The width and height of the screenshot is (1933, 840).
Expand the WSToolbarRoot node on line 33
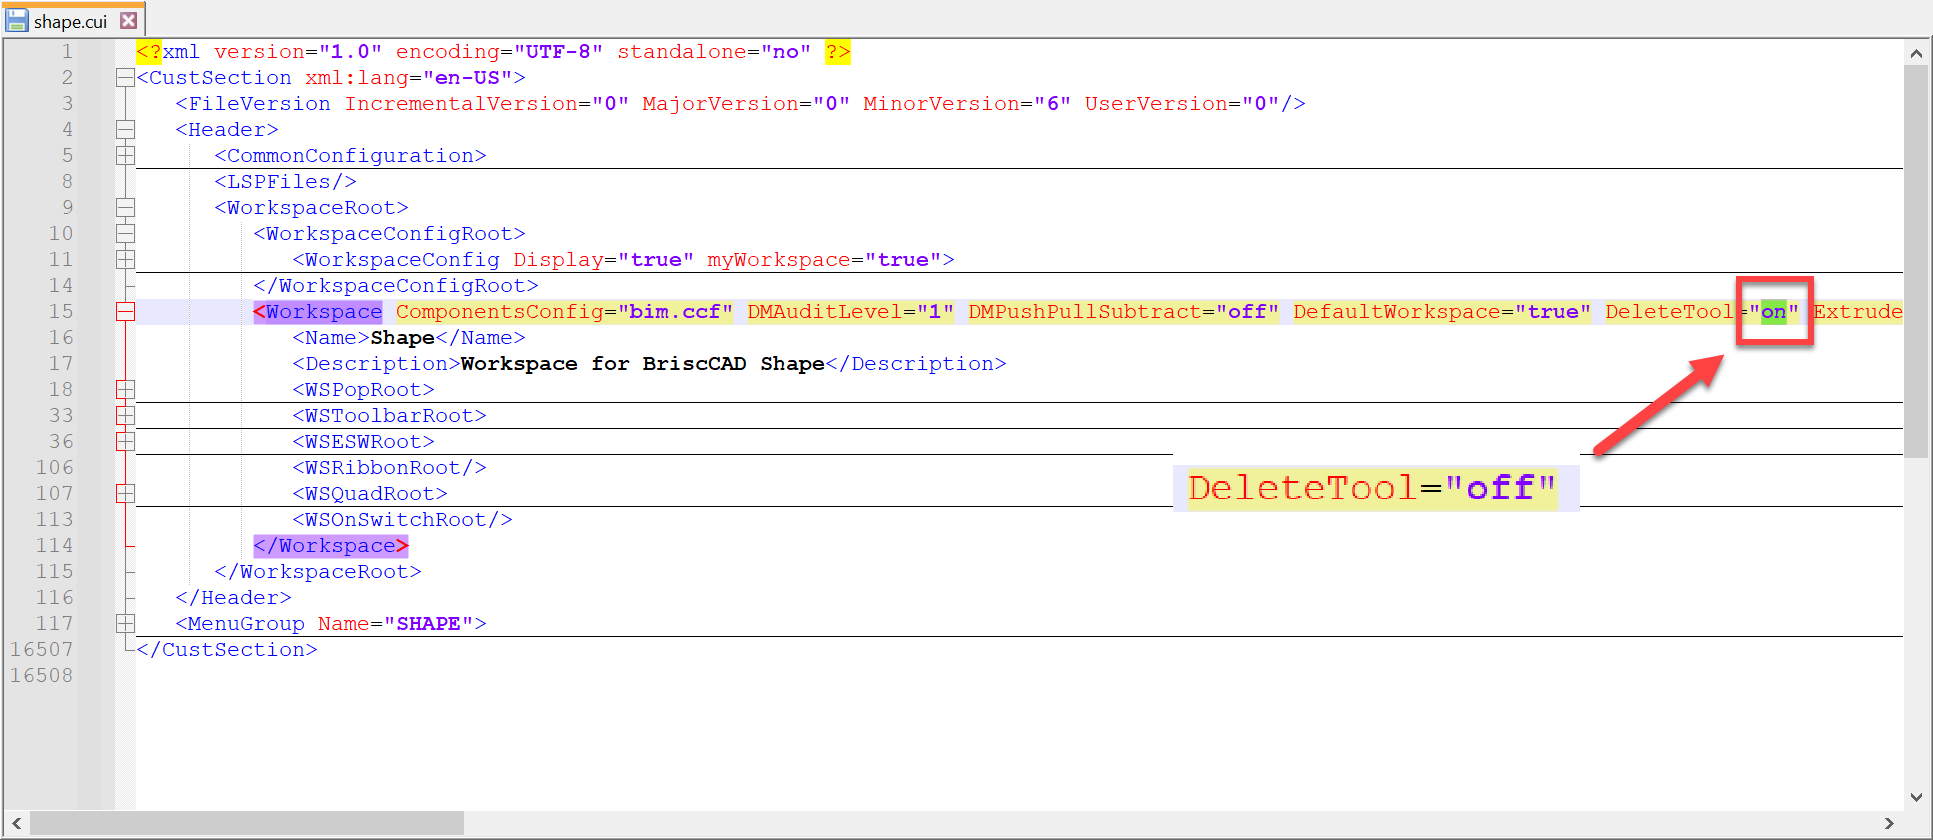(125, 416)
